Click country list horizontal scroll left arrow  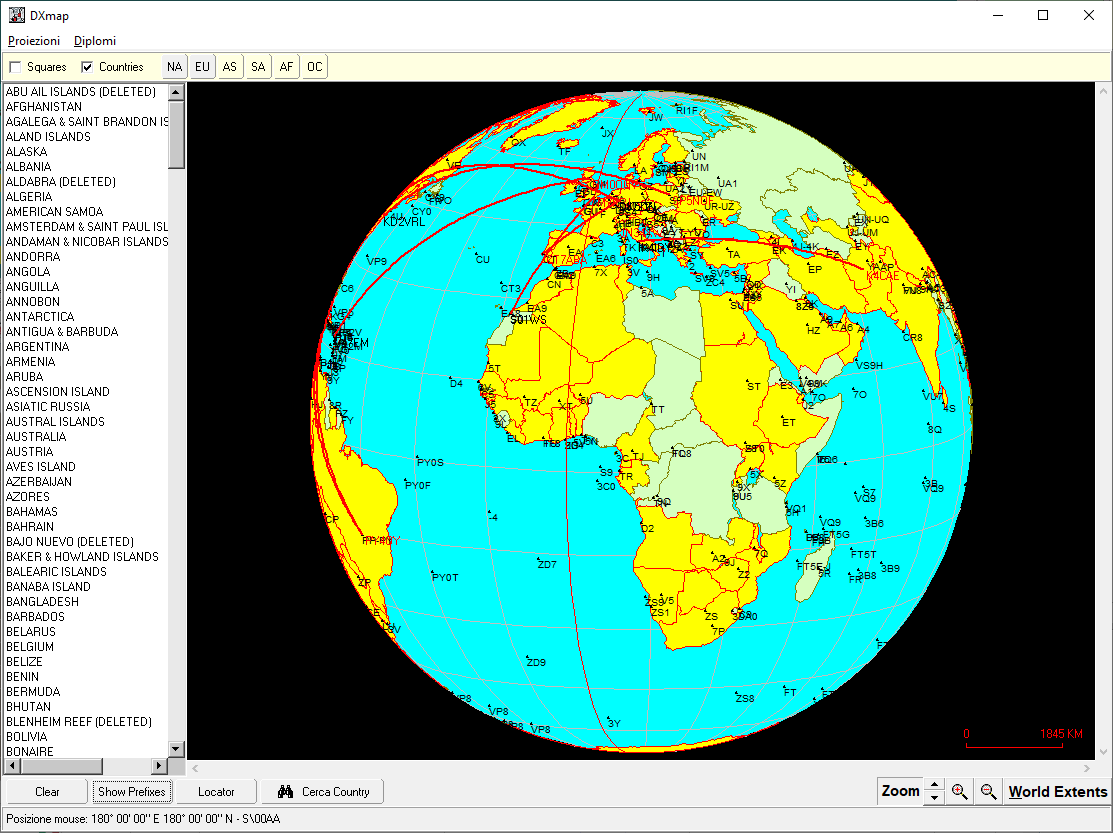[13, 766]
